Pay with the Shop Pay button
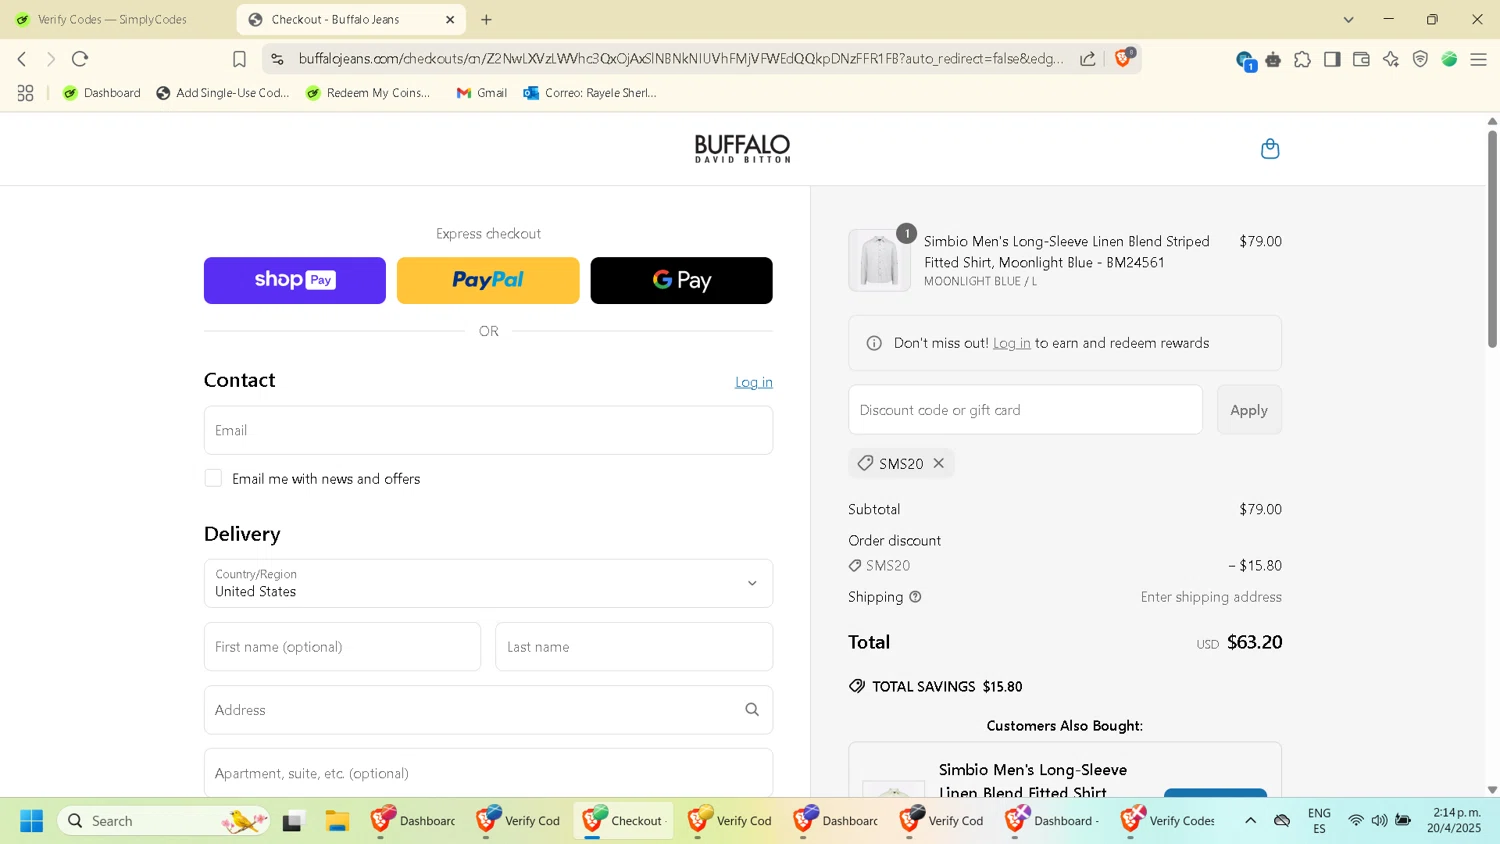This screenshot has height=844, width=1500. (295, 280)
